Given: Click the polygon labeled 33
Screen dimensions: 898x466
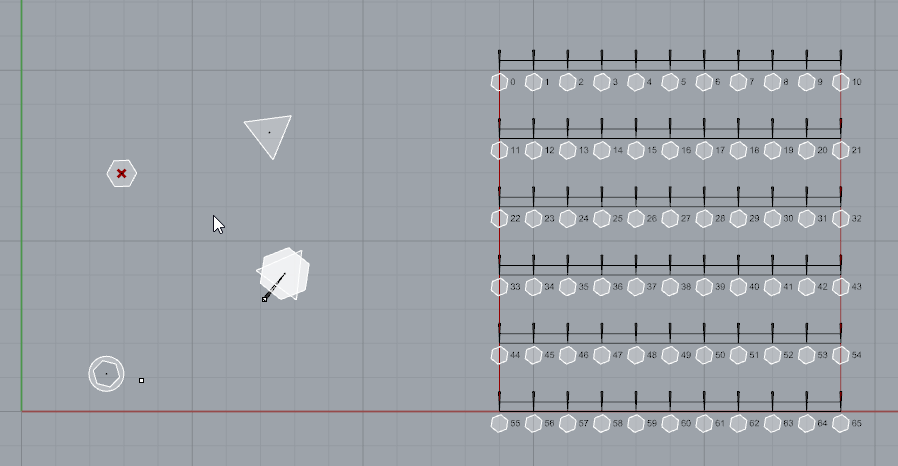Looking at the screenshot, I should 499,286.
